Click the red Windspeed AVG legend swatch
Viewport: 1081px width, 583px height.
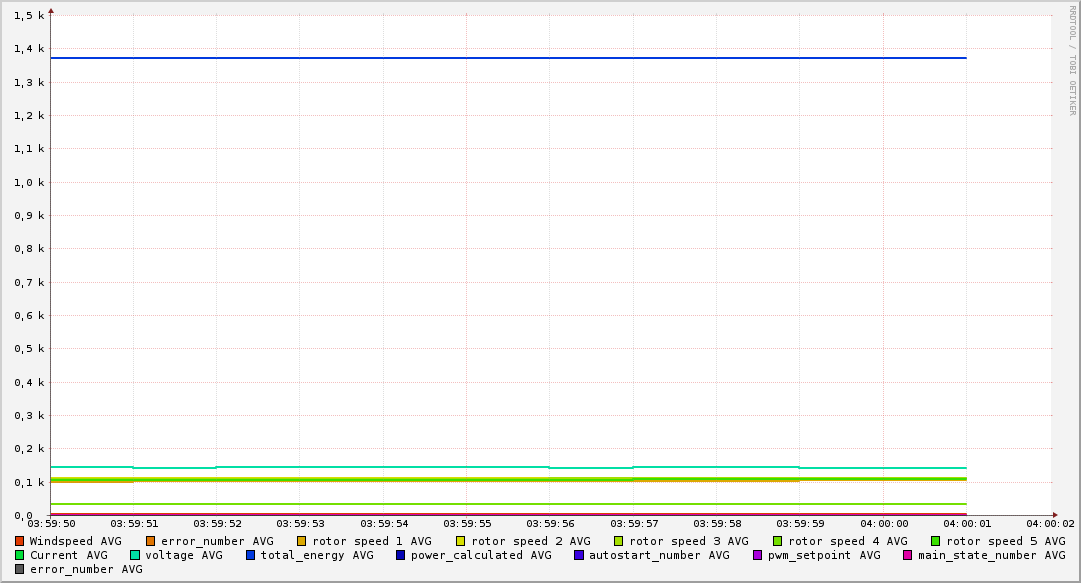20,541
